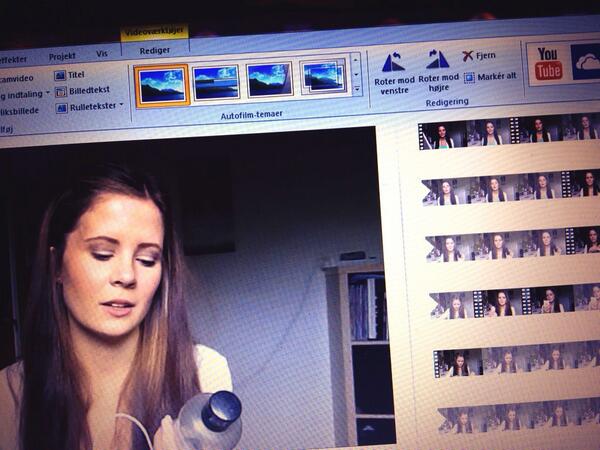Select the sixth storyboard clip strip

(x=518, y=415)
